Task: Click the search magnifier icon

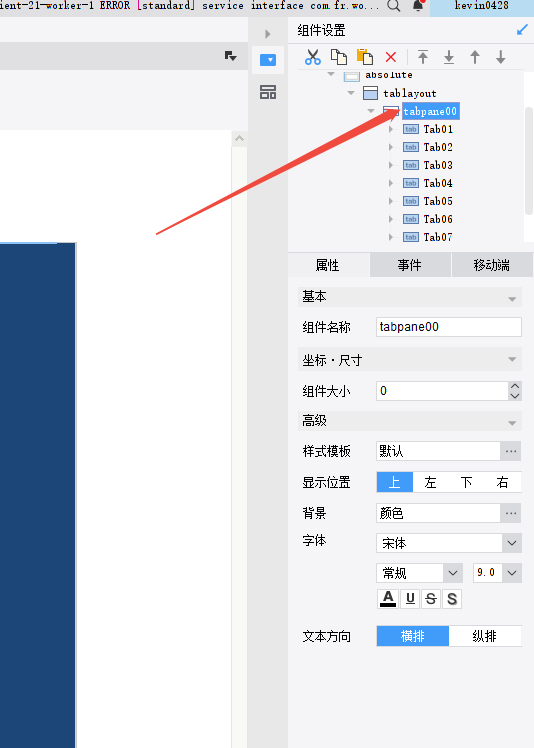Action: pyautogui.click(x=394, y=6)
